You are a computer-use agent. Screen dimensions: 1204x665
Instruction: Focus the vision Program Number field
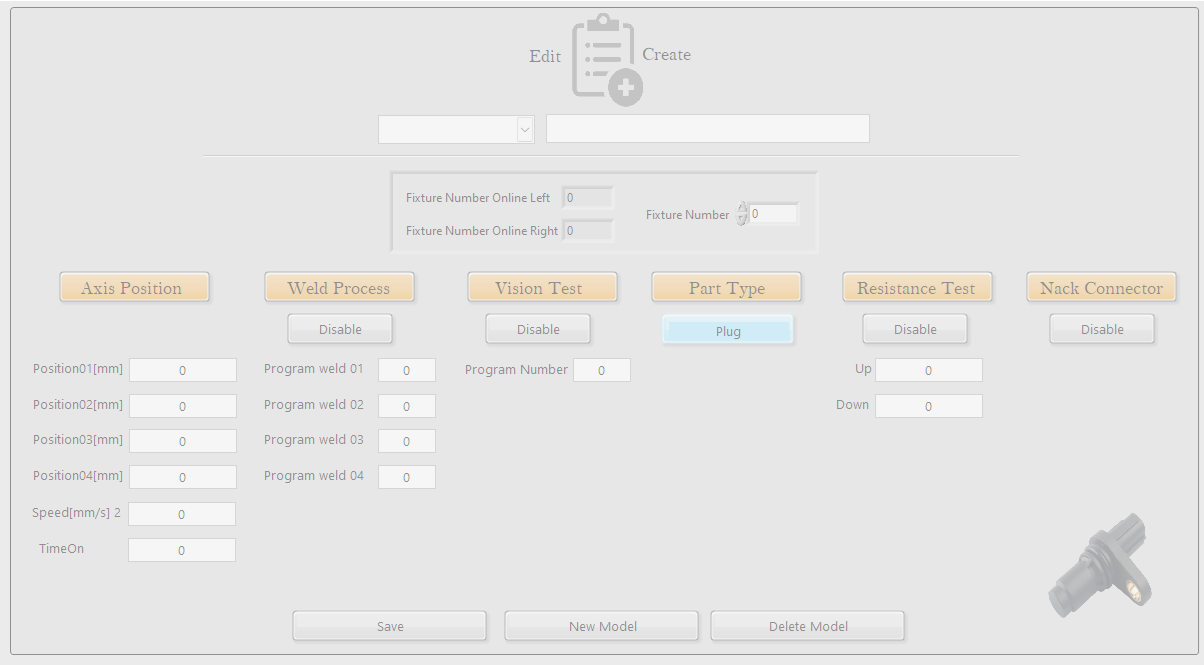(602, 370)
